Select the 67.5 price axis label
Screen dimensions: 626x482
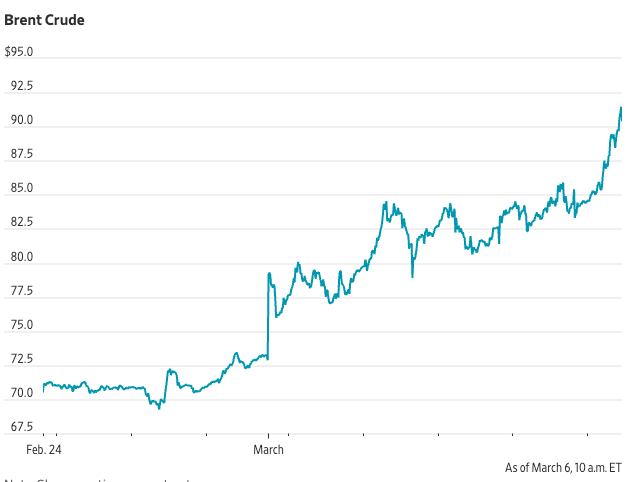(21, 427)
